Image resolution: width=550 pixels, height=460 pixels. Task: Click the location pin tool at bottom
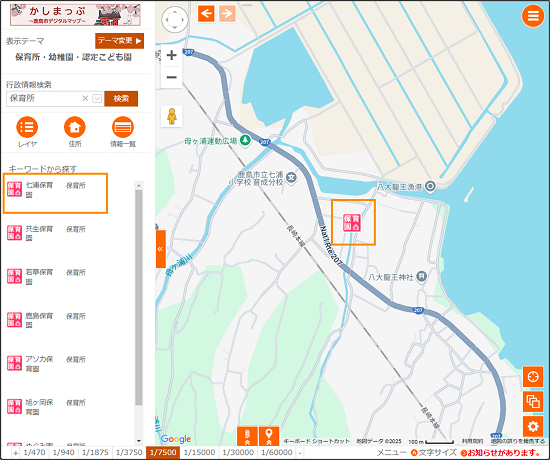269,436
